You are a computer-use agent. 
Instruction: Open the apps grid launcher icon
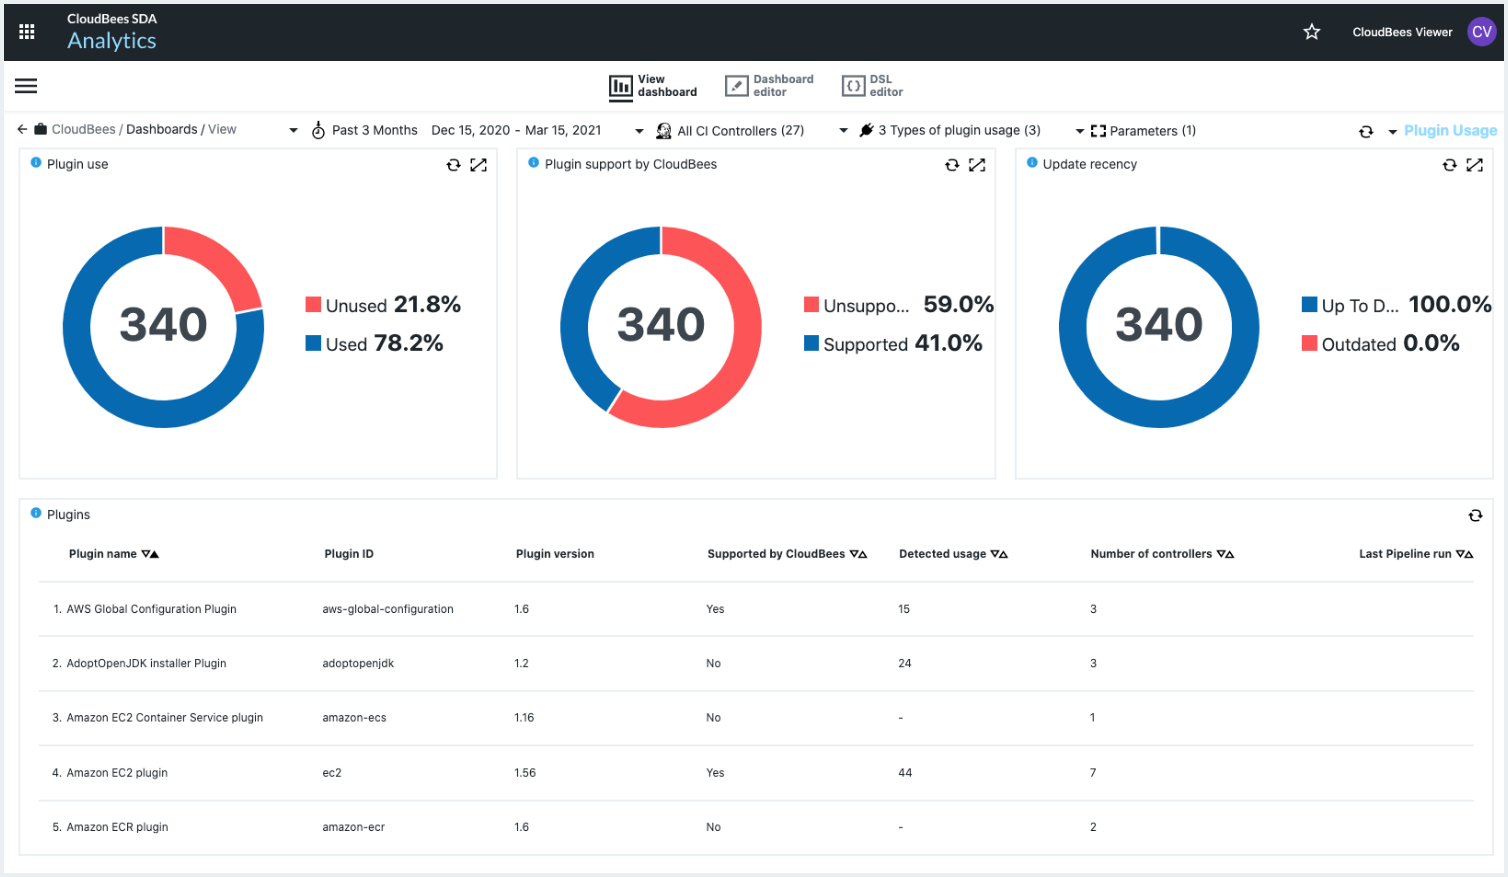pos(27,32)
